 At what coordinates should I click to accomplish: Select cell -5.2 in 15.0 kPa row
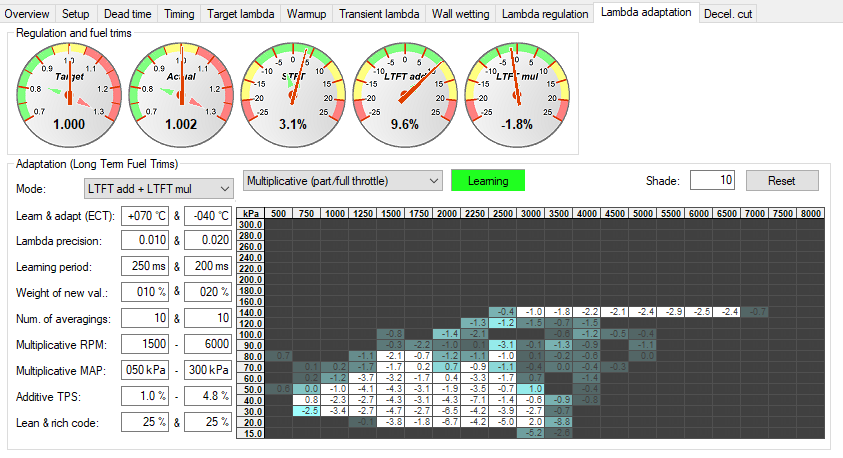(x=531, y=433)
